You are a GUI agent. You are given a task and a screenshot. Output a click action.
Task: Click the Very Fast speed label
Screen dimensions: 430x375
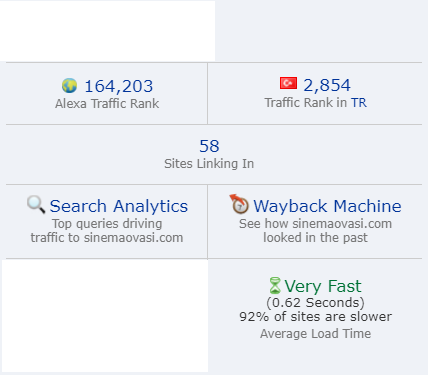pos(323,286)
